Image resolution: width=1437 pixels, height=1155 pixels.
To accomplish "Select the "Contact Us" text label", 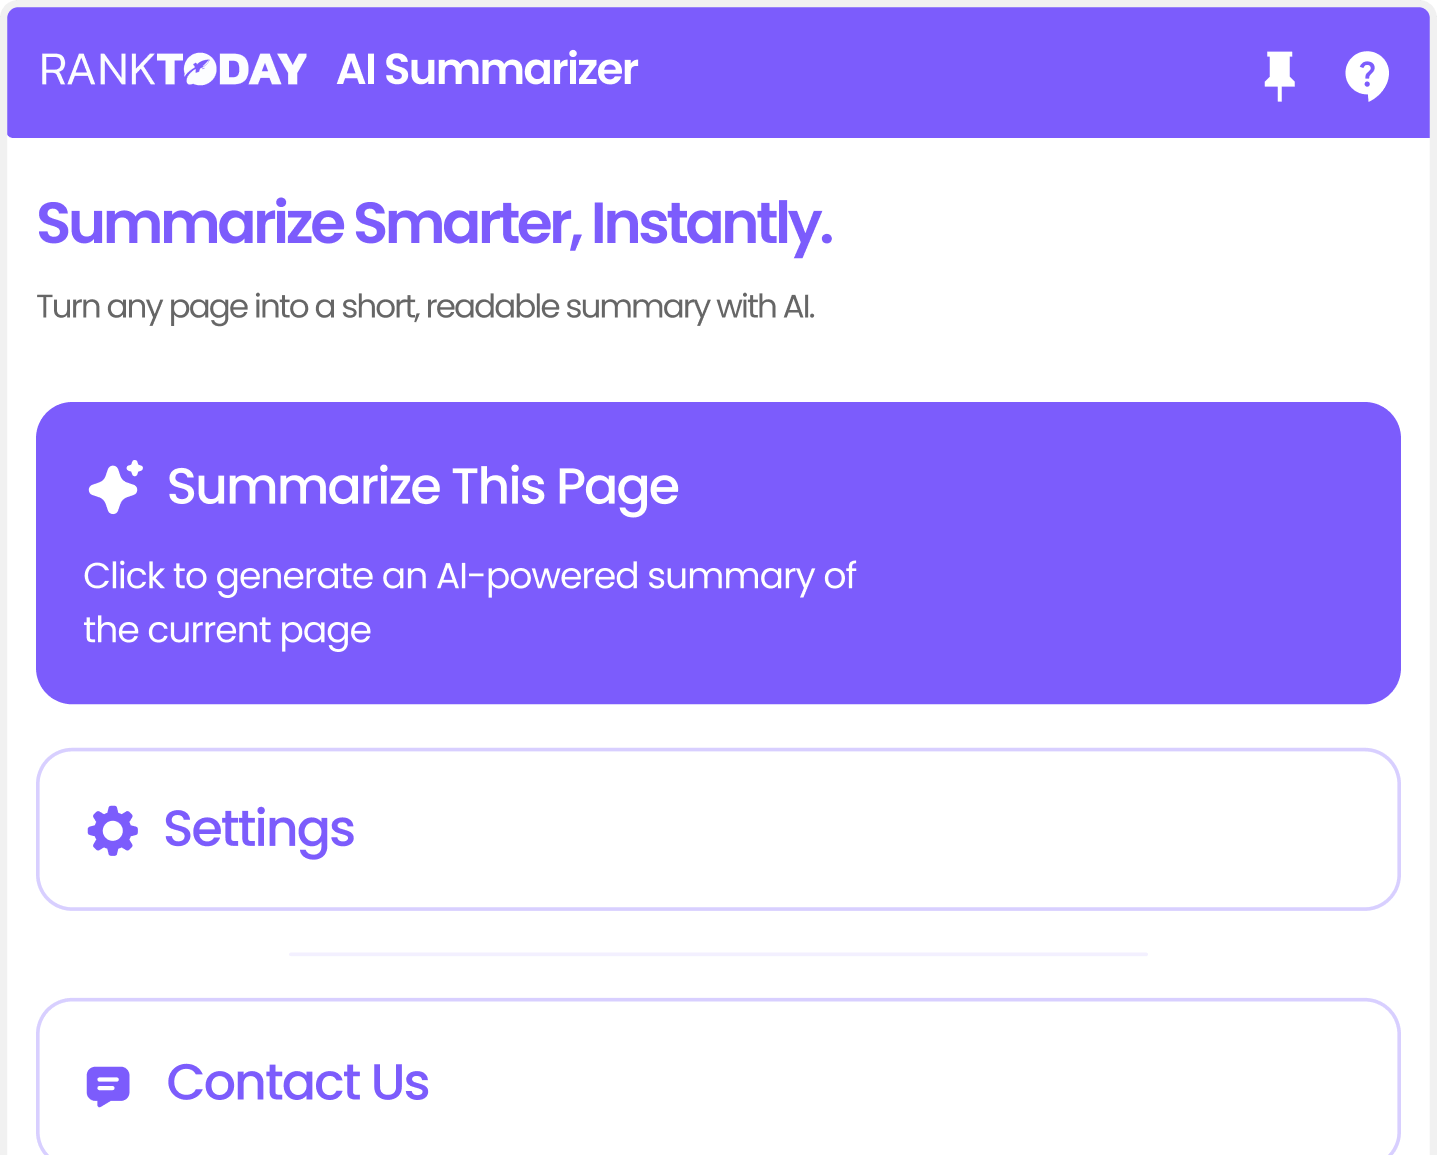I will (298, 1083).
